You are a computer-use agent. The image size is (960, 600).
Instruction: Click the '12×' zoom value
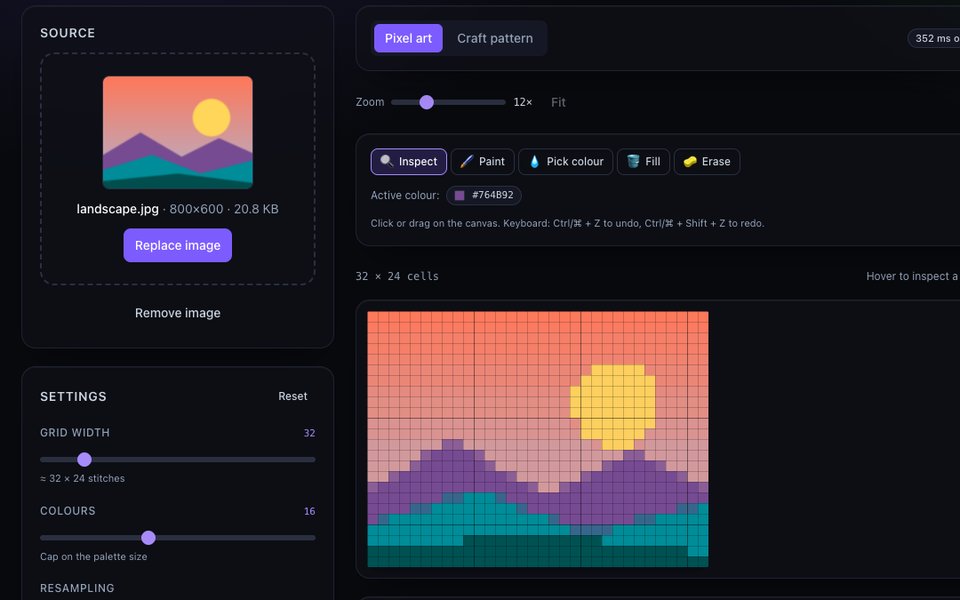tap(523, 102)
